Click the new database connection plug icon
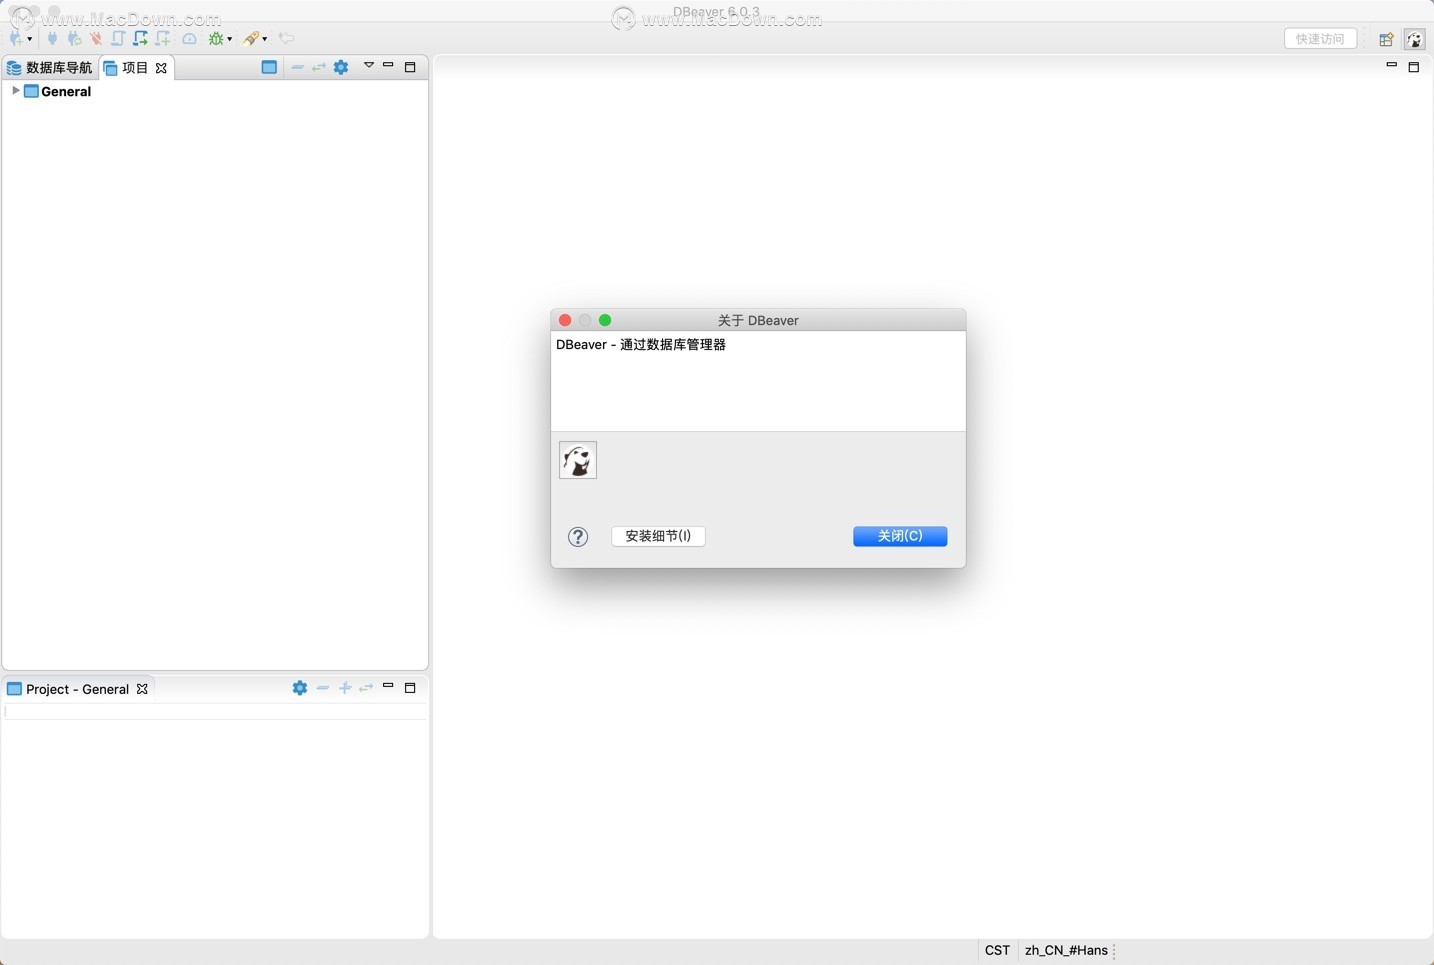 (16, 38)
